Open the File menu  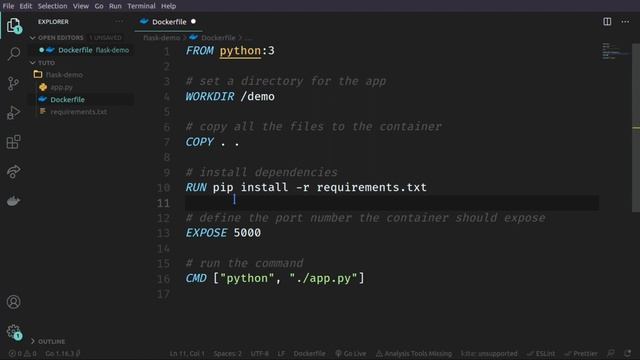pyautogui.click(x=8, y=6)
